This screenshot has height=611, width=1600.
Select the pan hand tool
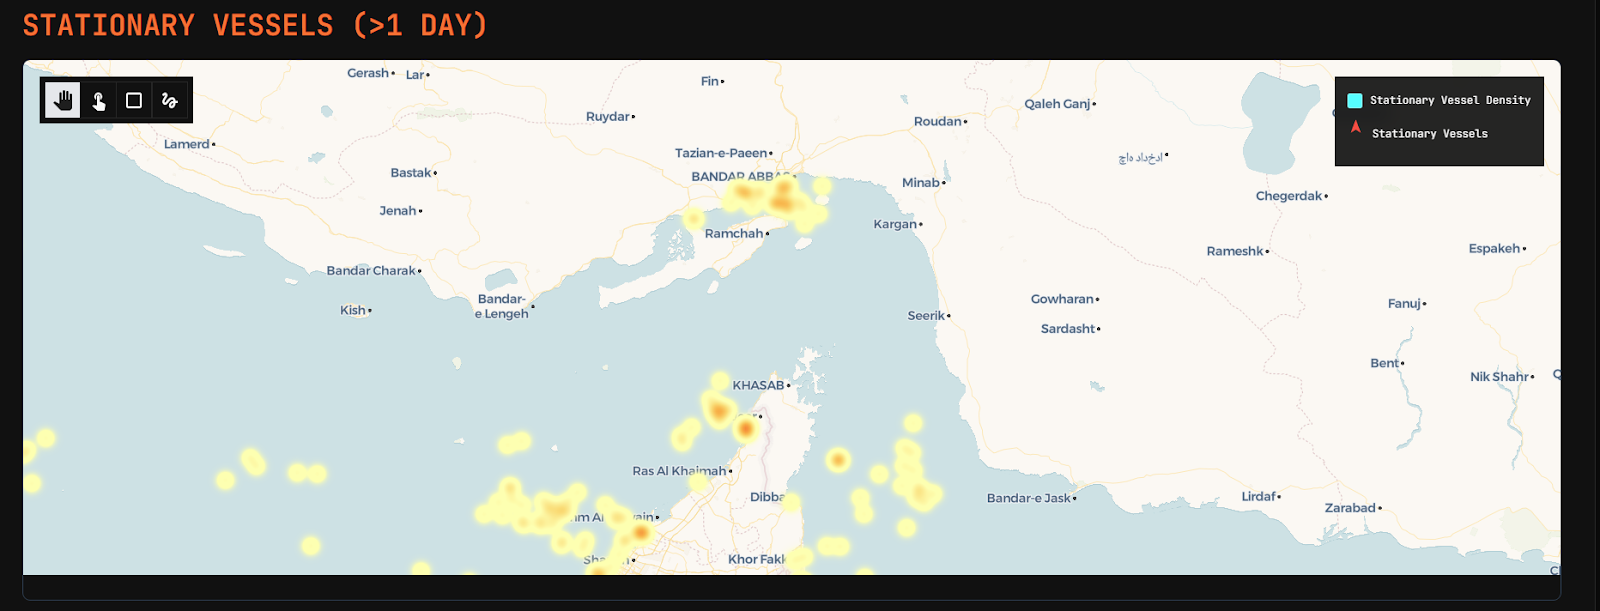(x=63, y=100)
